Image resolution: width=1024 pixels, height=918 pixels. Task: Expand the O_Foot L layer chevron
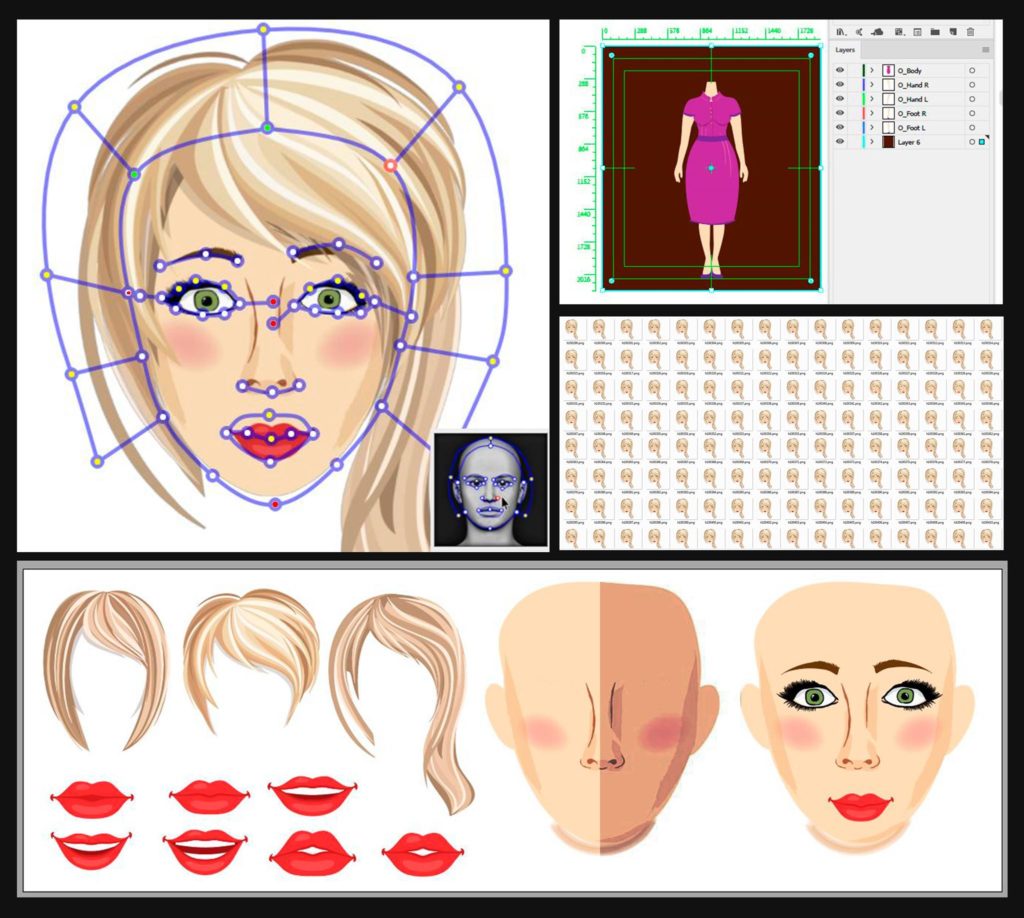point(872,127)
